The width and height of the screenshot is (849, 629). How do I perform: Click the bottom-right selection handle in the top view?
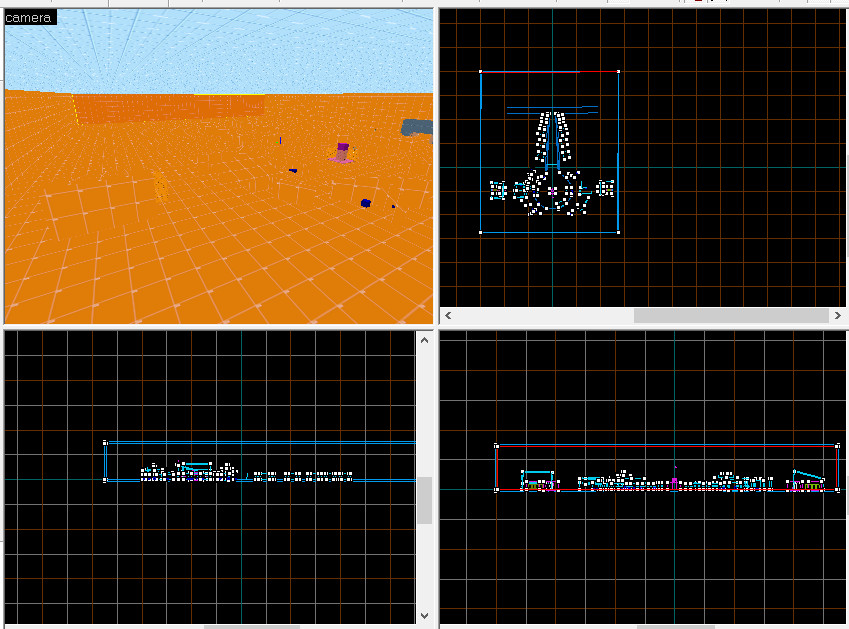point(618,232)
